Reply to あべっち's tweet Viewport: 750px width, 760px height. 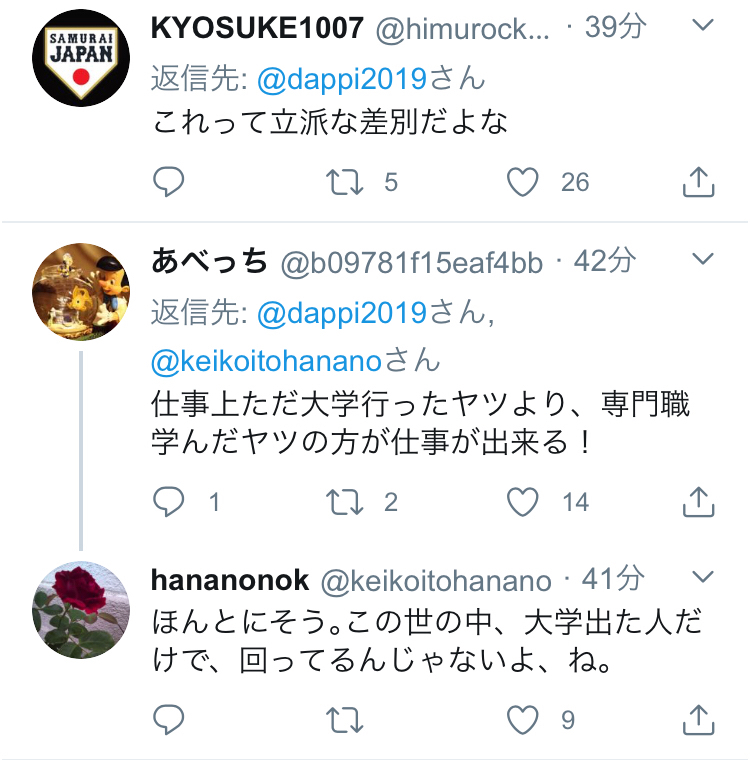click(168, 502)
